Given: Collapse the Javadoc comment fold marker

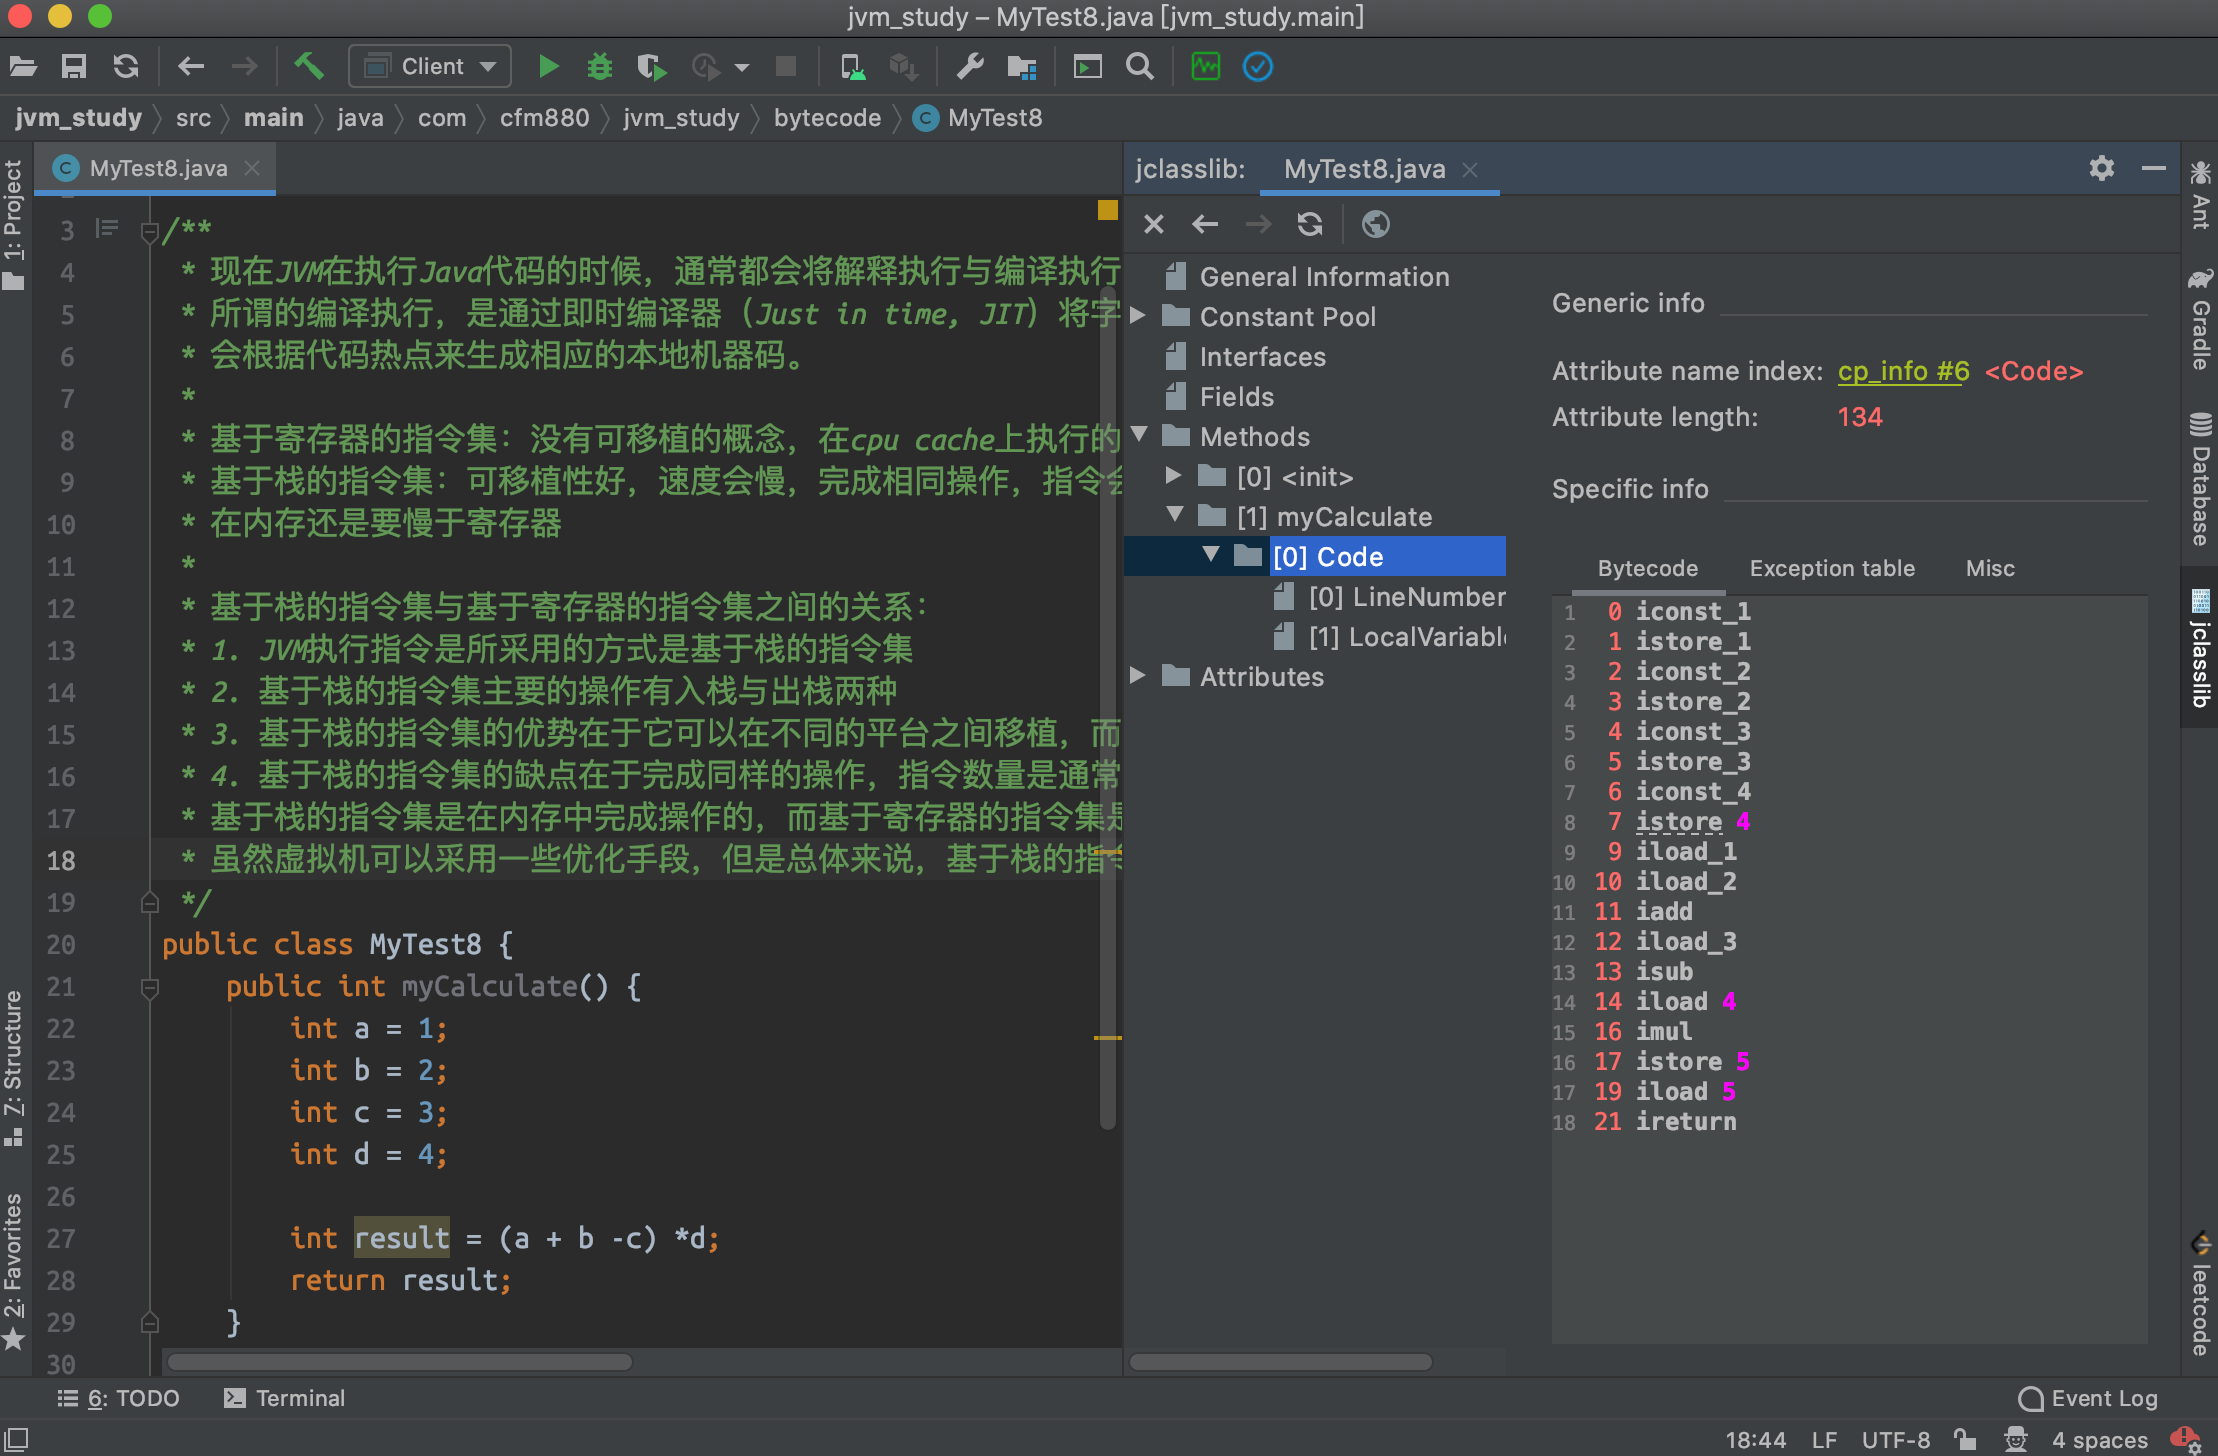Looking at the screenshot, I should coord(149,232).
